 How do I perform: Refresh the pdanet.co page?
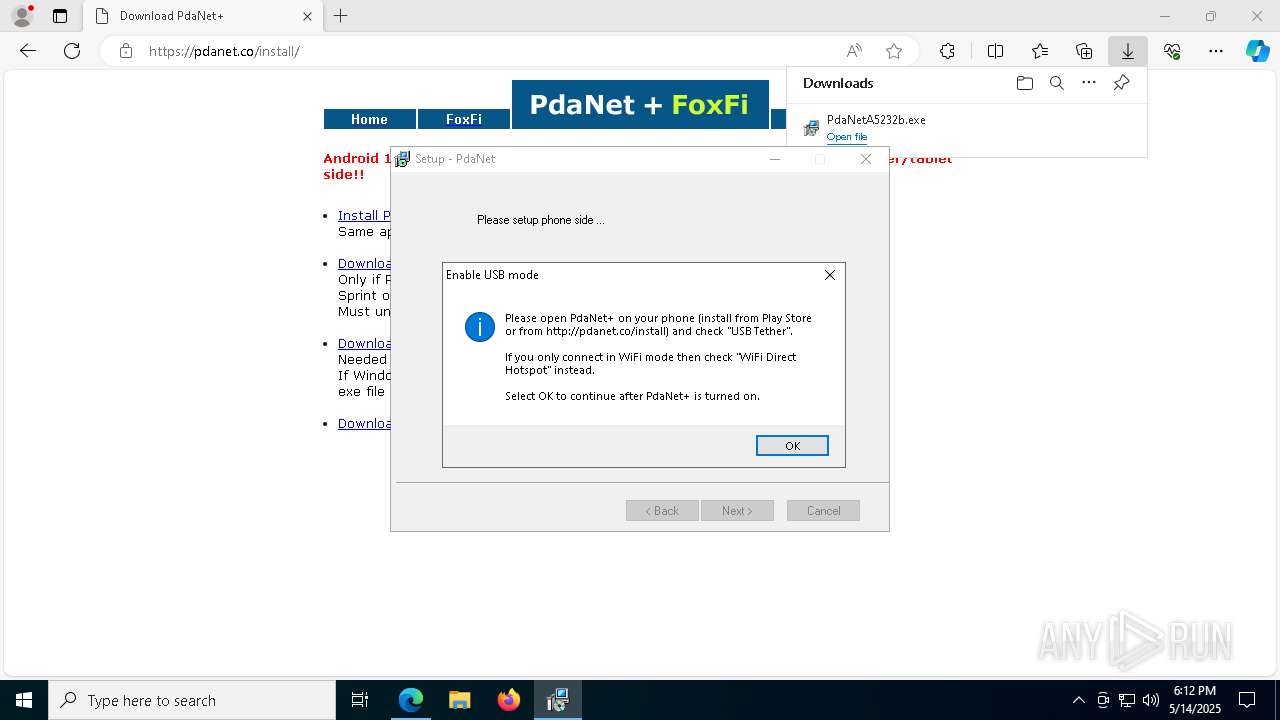point(72,51)
